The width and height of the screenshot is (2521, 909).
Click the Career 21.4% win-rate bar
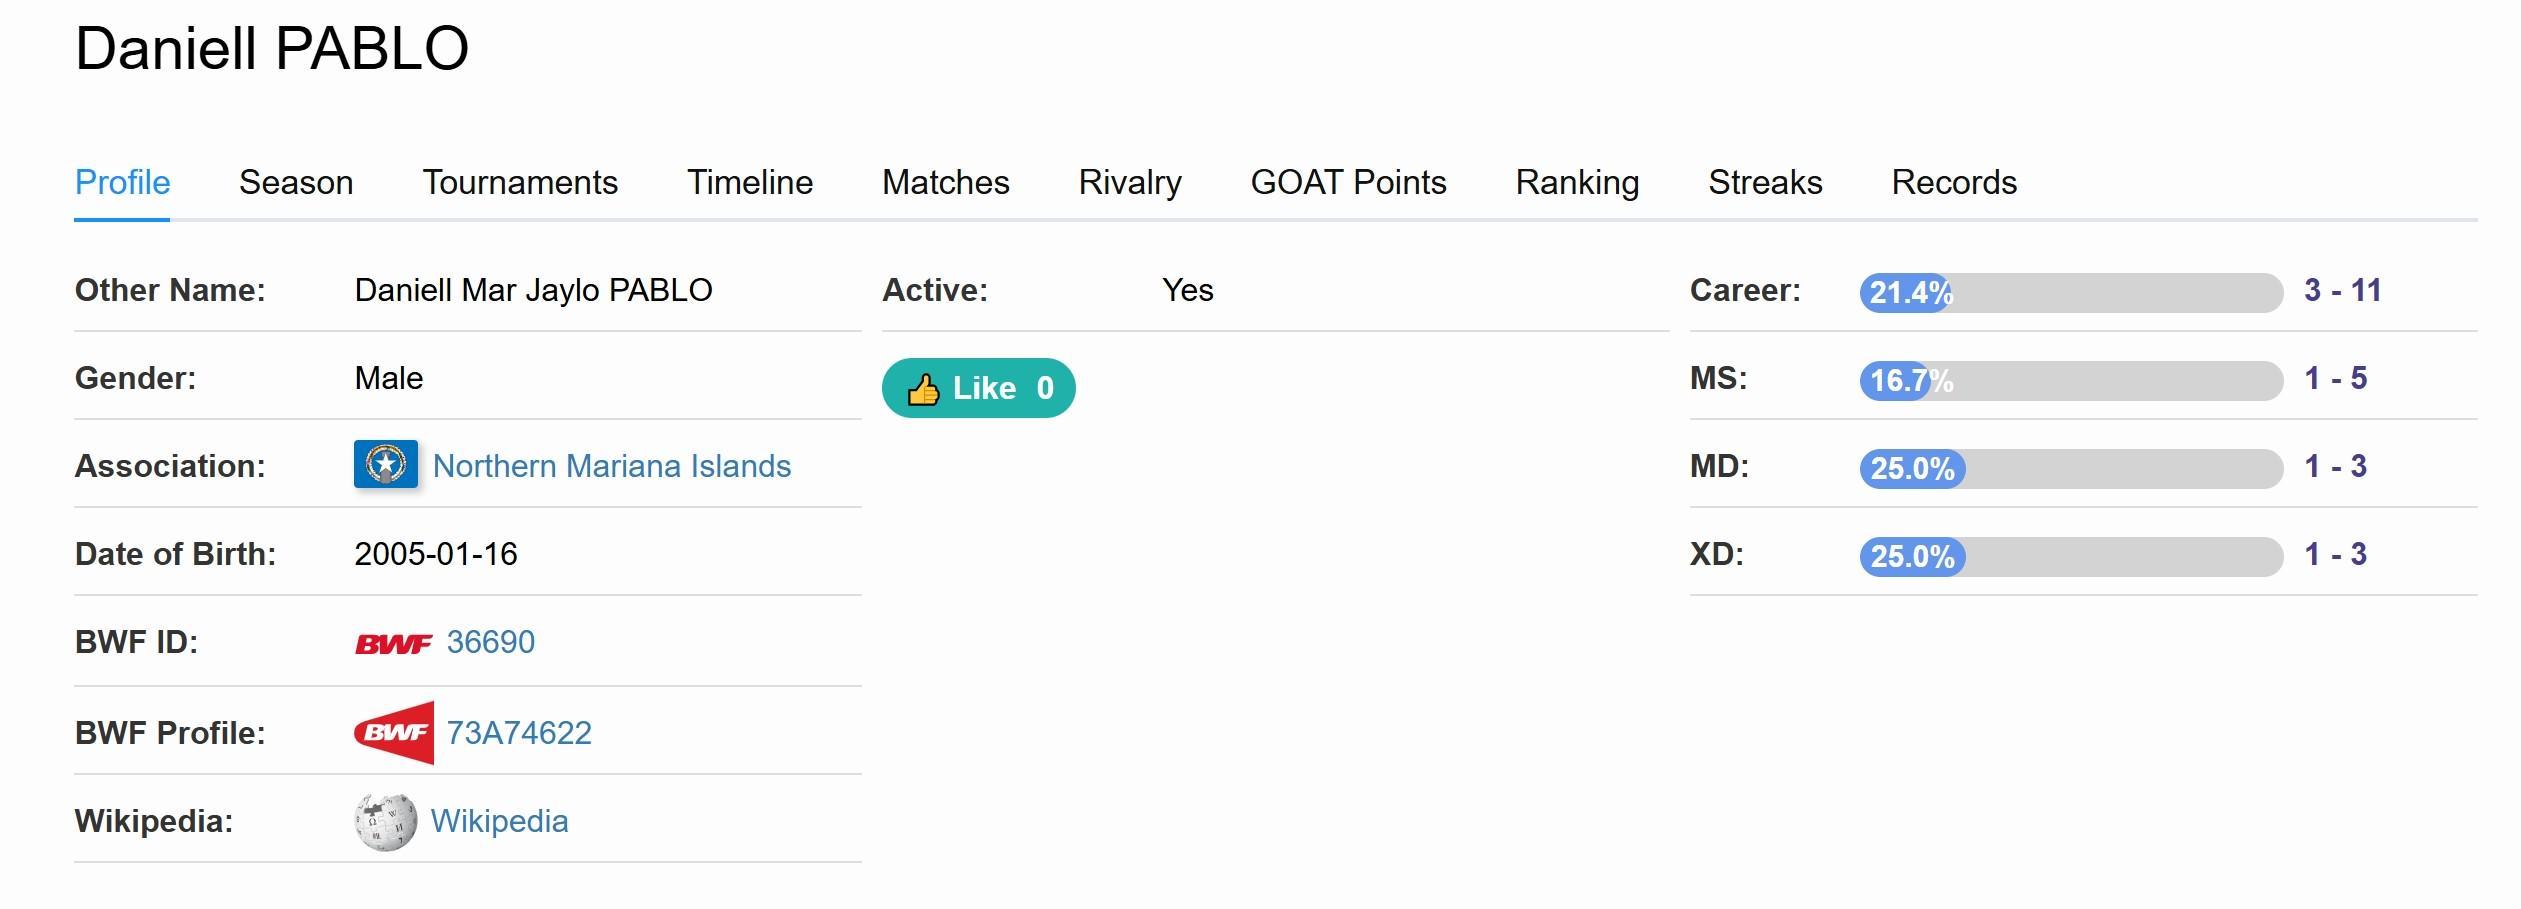coord(2070,292)
